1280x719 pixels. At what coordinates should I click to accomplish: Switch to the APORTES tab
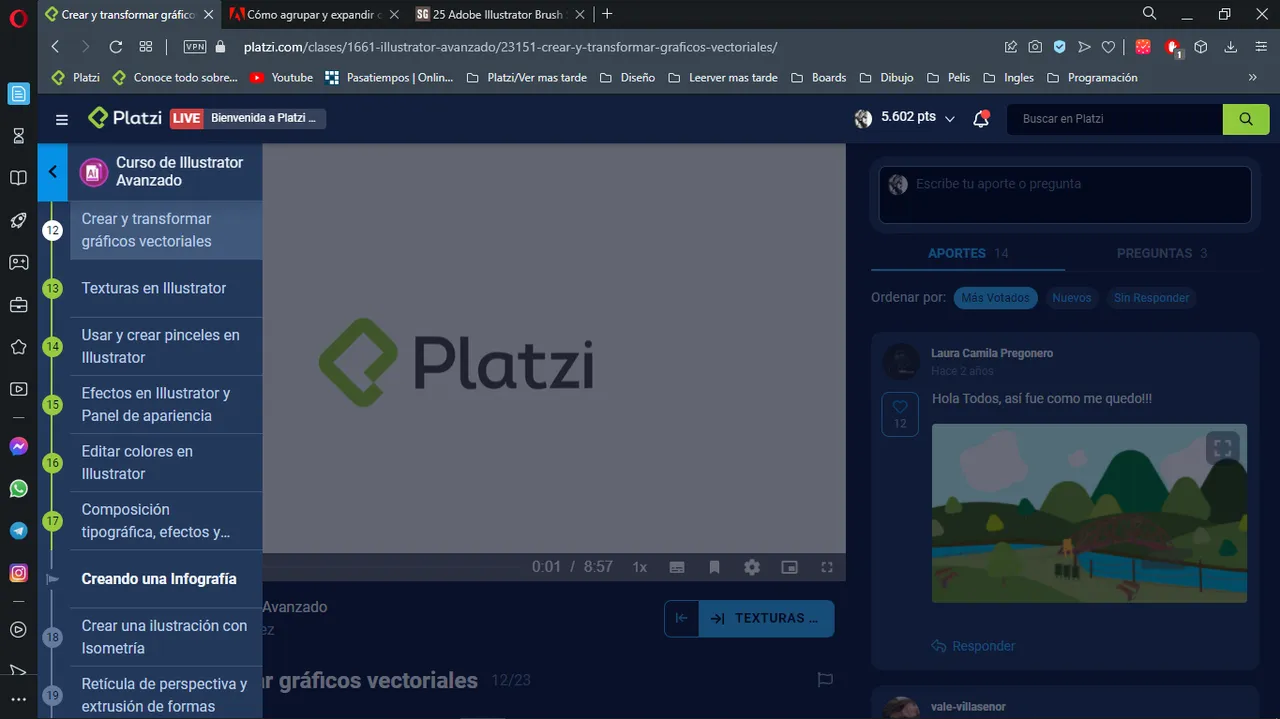point(967,253)
